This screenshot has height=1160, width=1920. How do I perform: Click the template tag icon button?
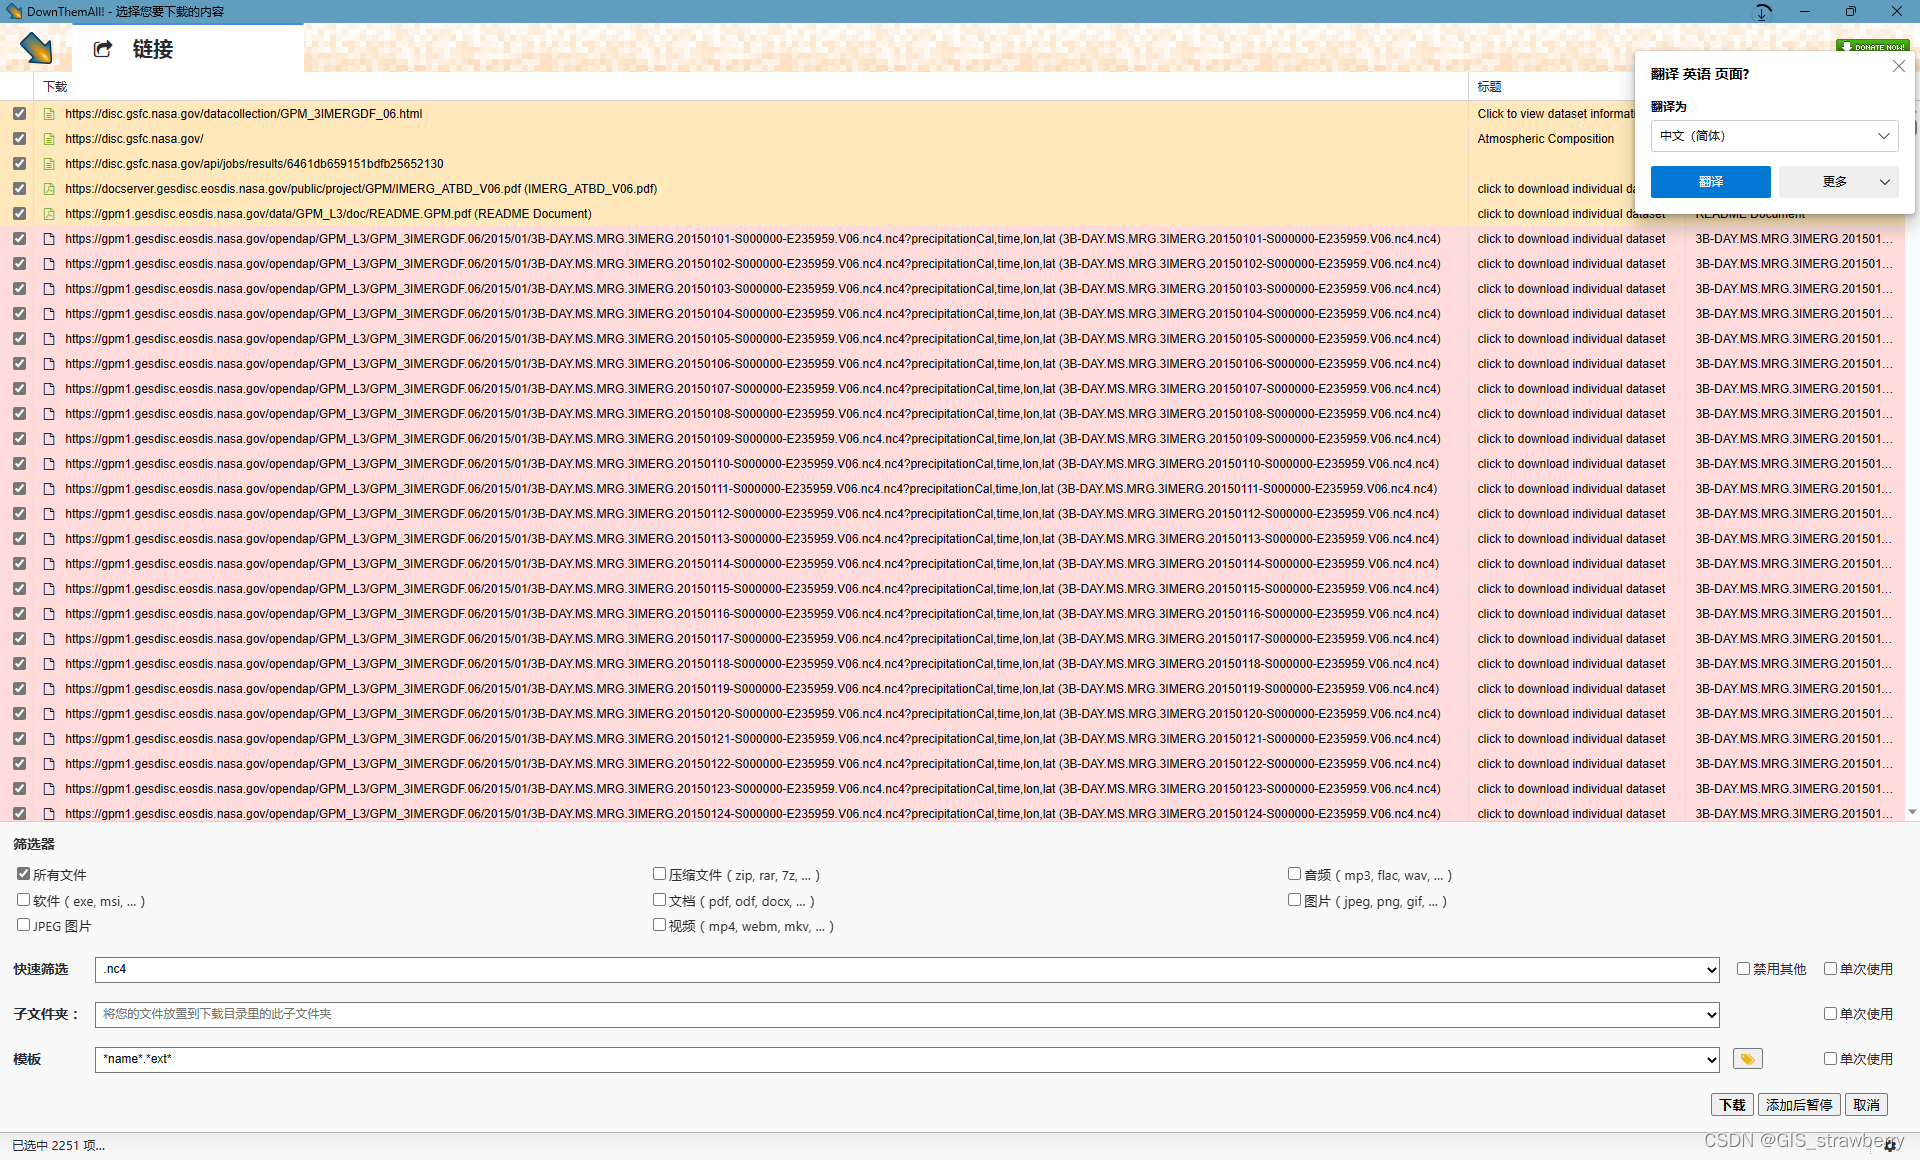coord(1747,1059)
